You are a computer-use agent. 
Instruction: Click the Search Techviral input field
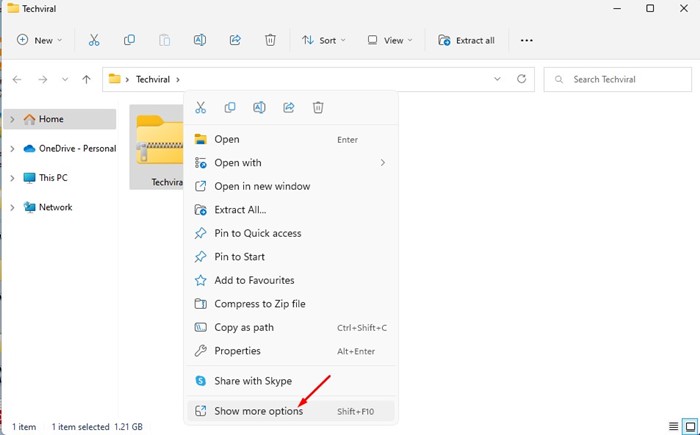(x=617, y=79)
